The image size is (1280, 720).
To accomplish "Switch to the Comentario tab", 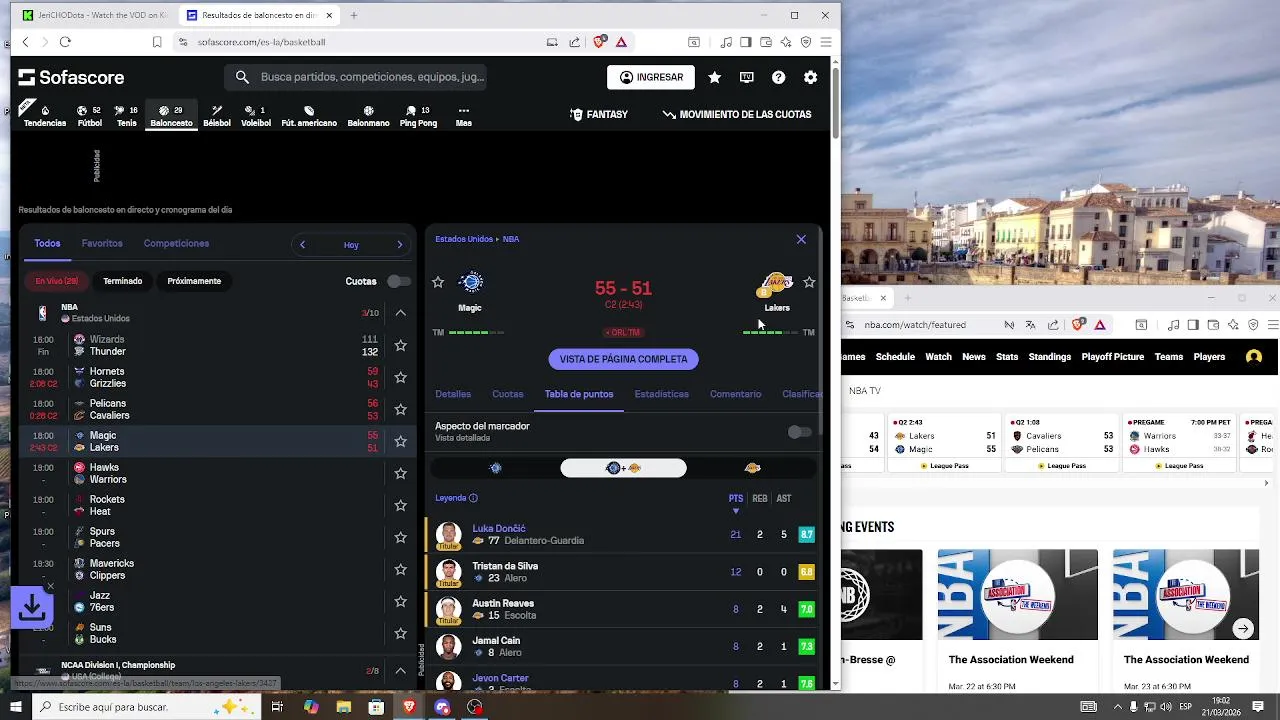I will [735, 394].
